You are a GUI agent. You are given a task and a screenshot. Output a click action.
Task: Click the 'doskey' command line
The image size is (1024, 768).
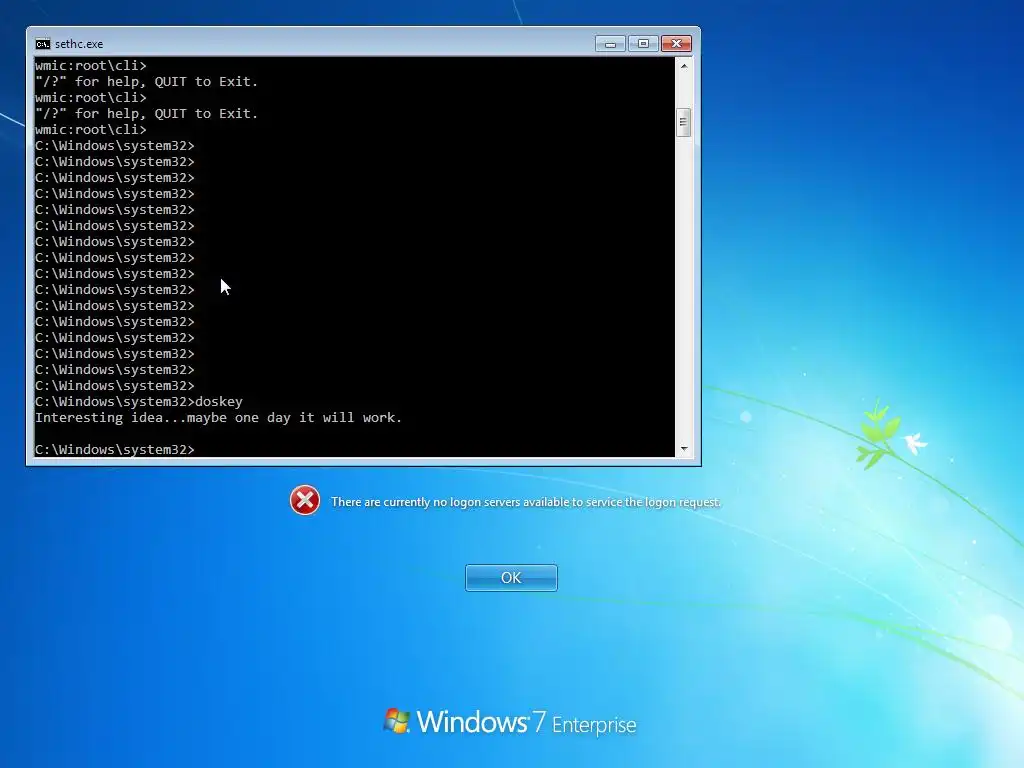pos(138,402)
